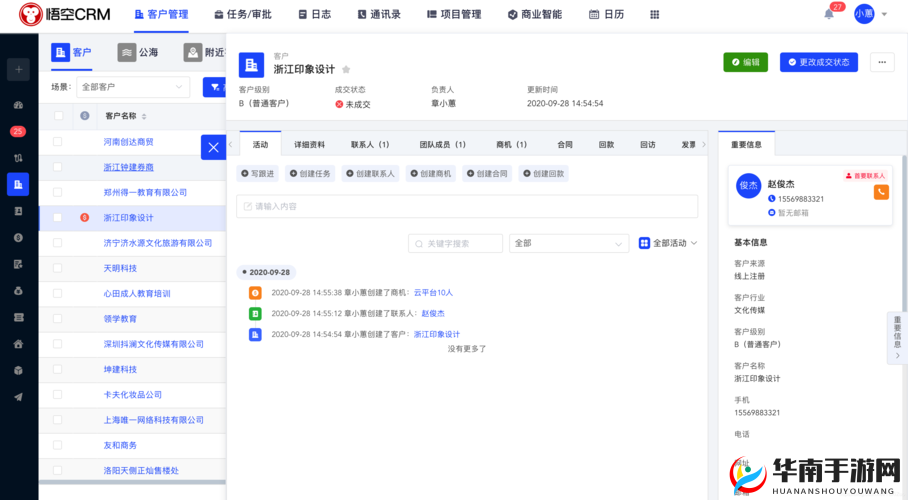Check the box for 浙江印象设计 row

click(57, 217)
